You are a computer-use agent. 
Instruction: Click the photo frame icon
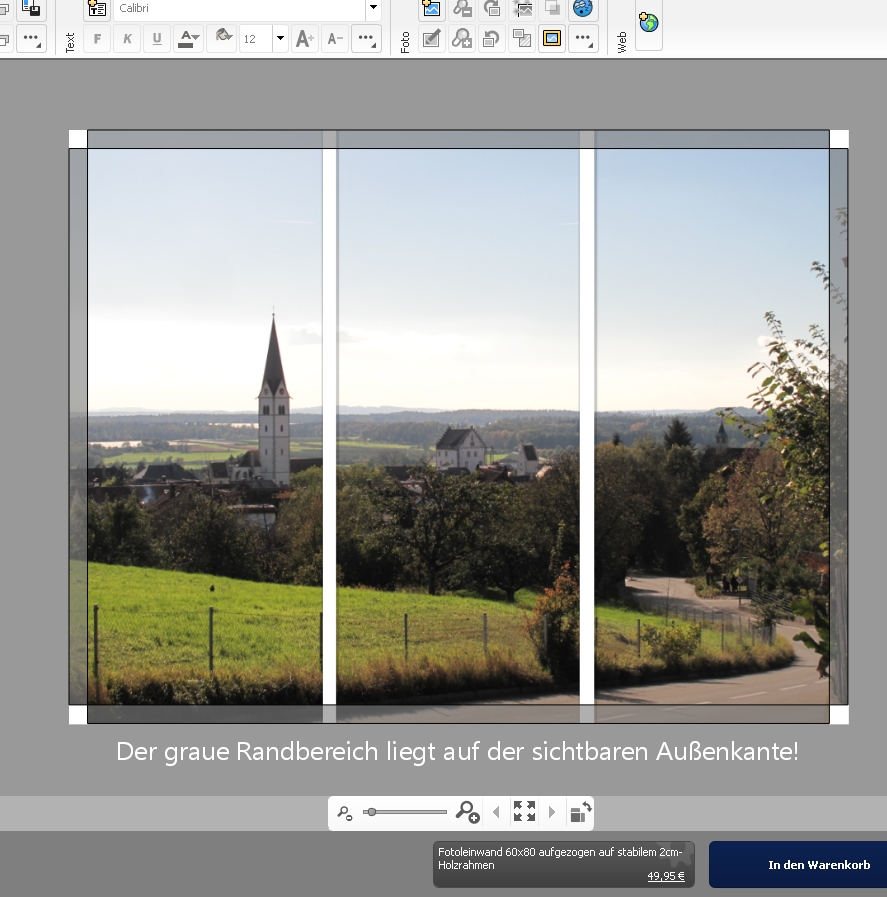coord(552,39)
